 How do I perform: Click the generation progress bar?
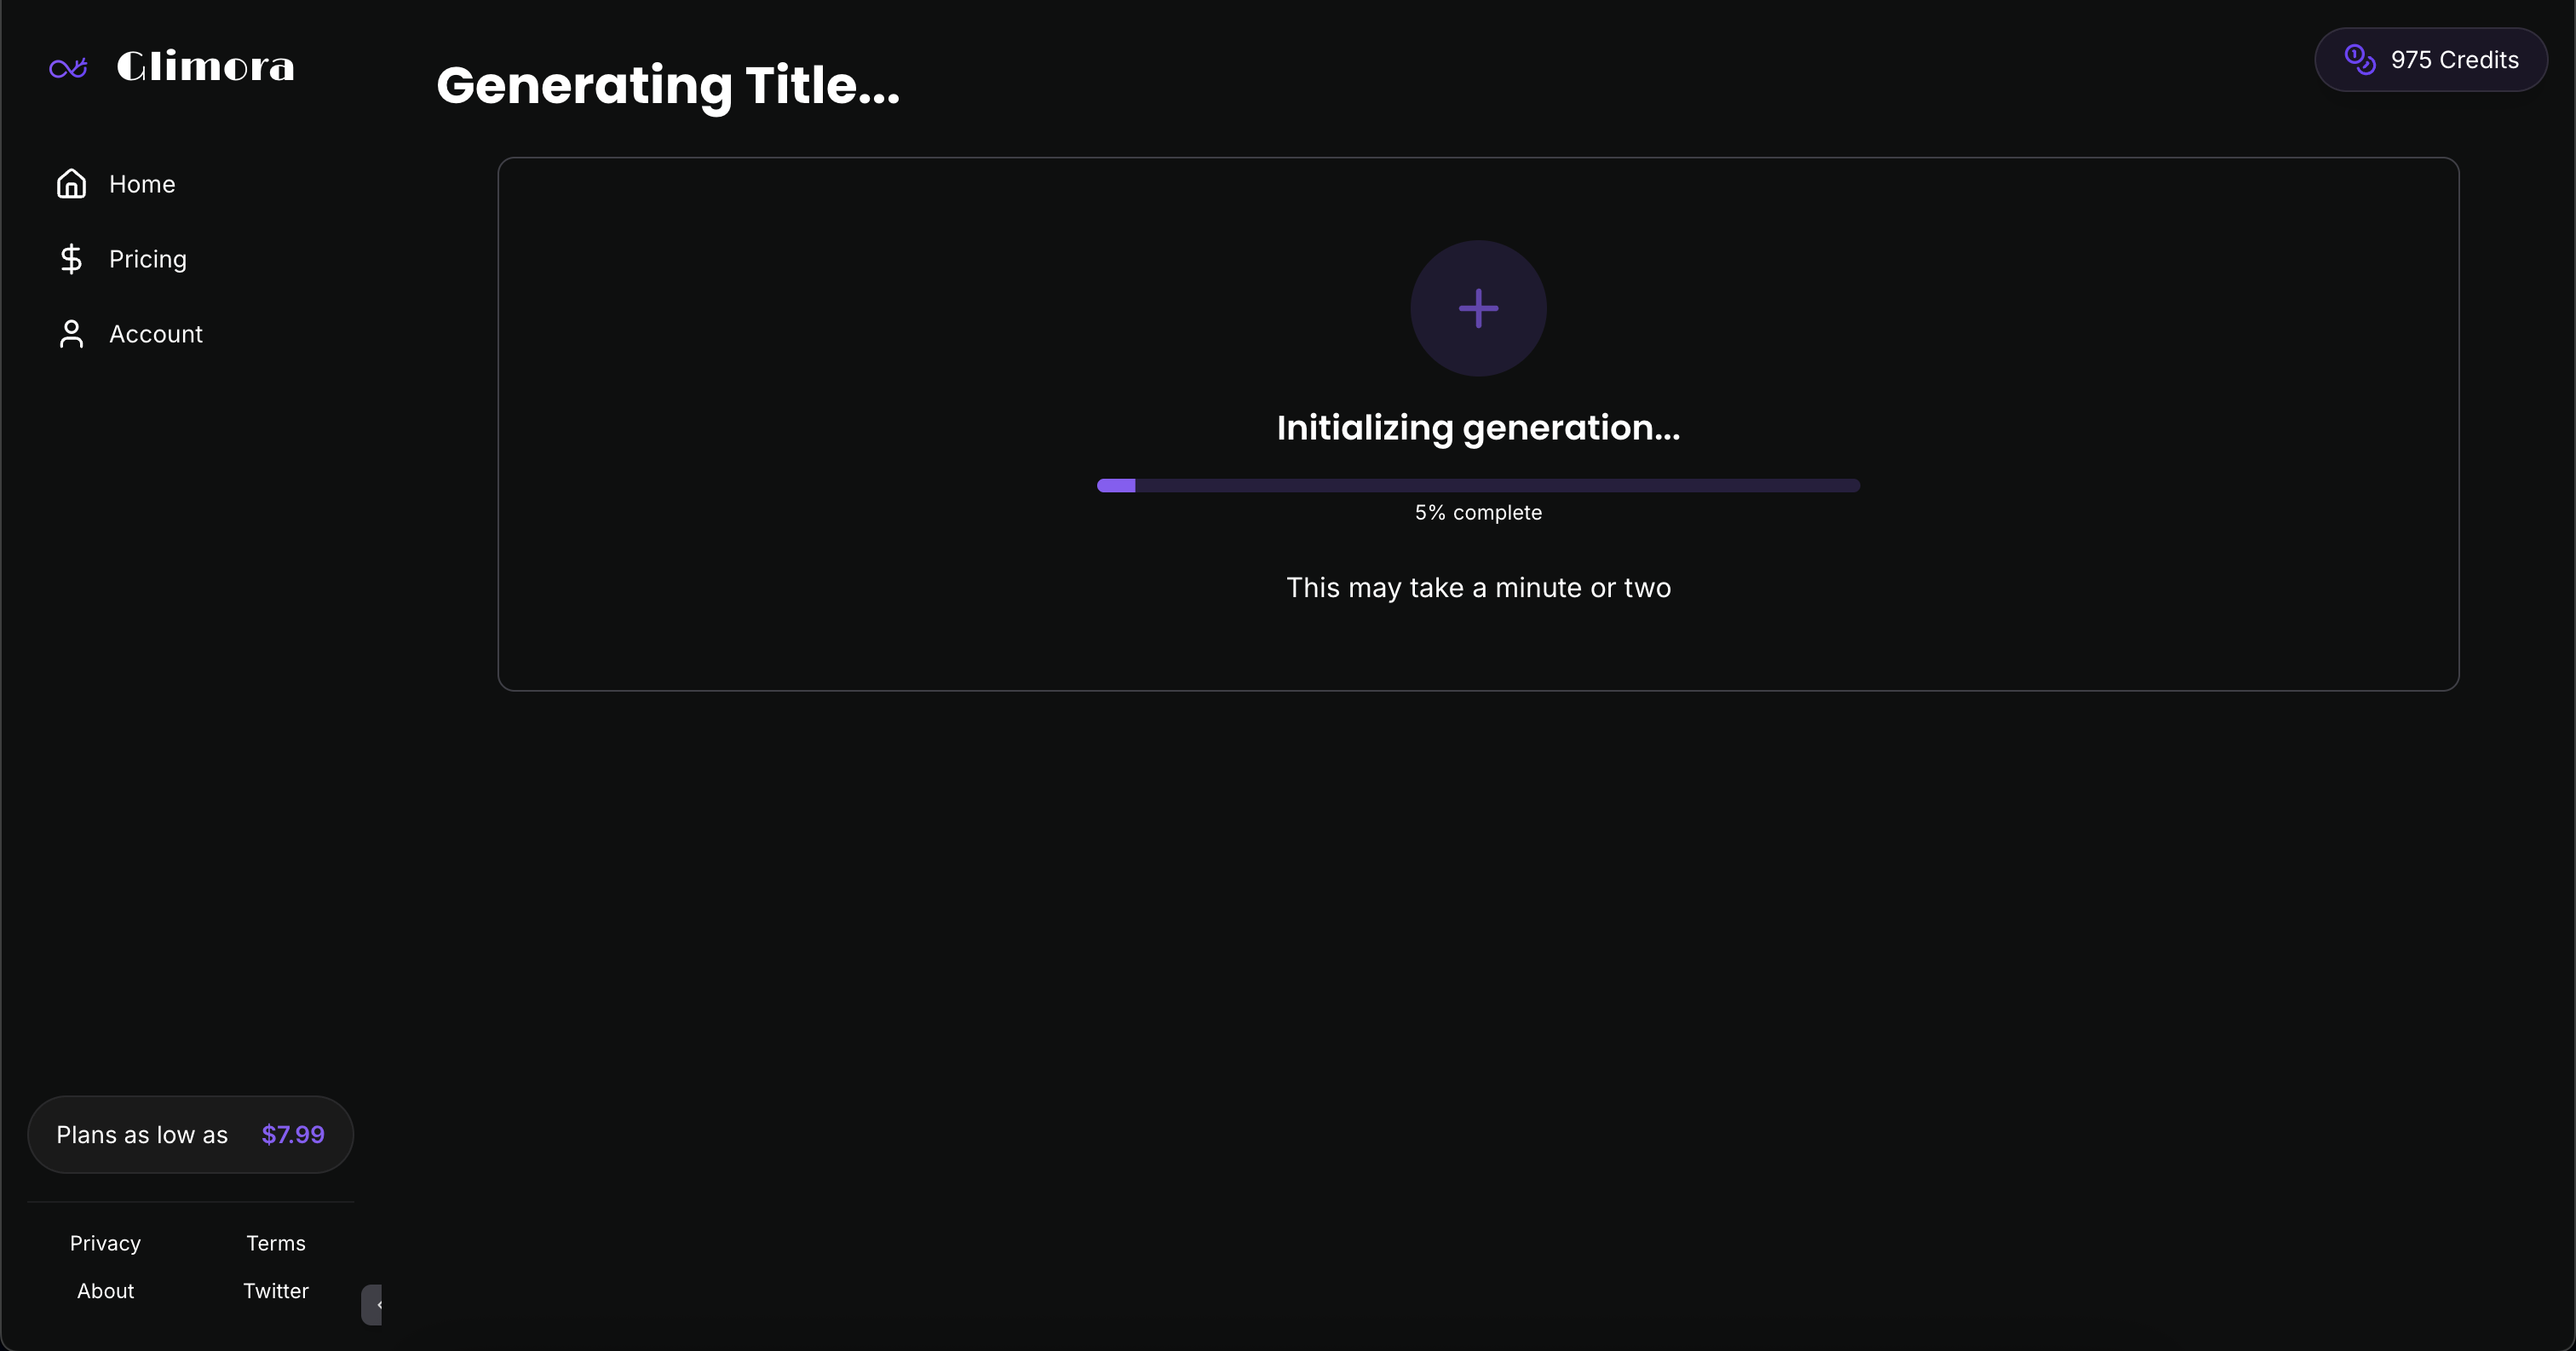coord(1478,485)
